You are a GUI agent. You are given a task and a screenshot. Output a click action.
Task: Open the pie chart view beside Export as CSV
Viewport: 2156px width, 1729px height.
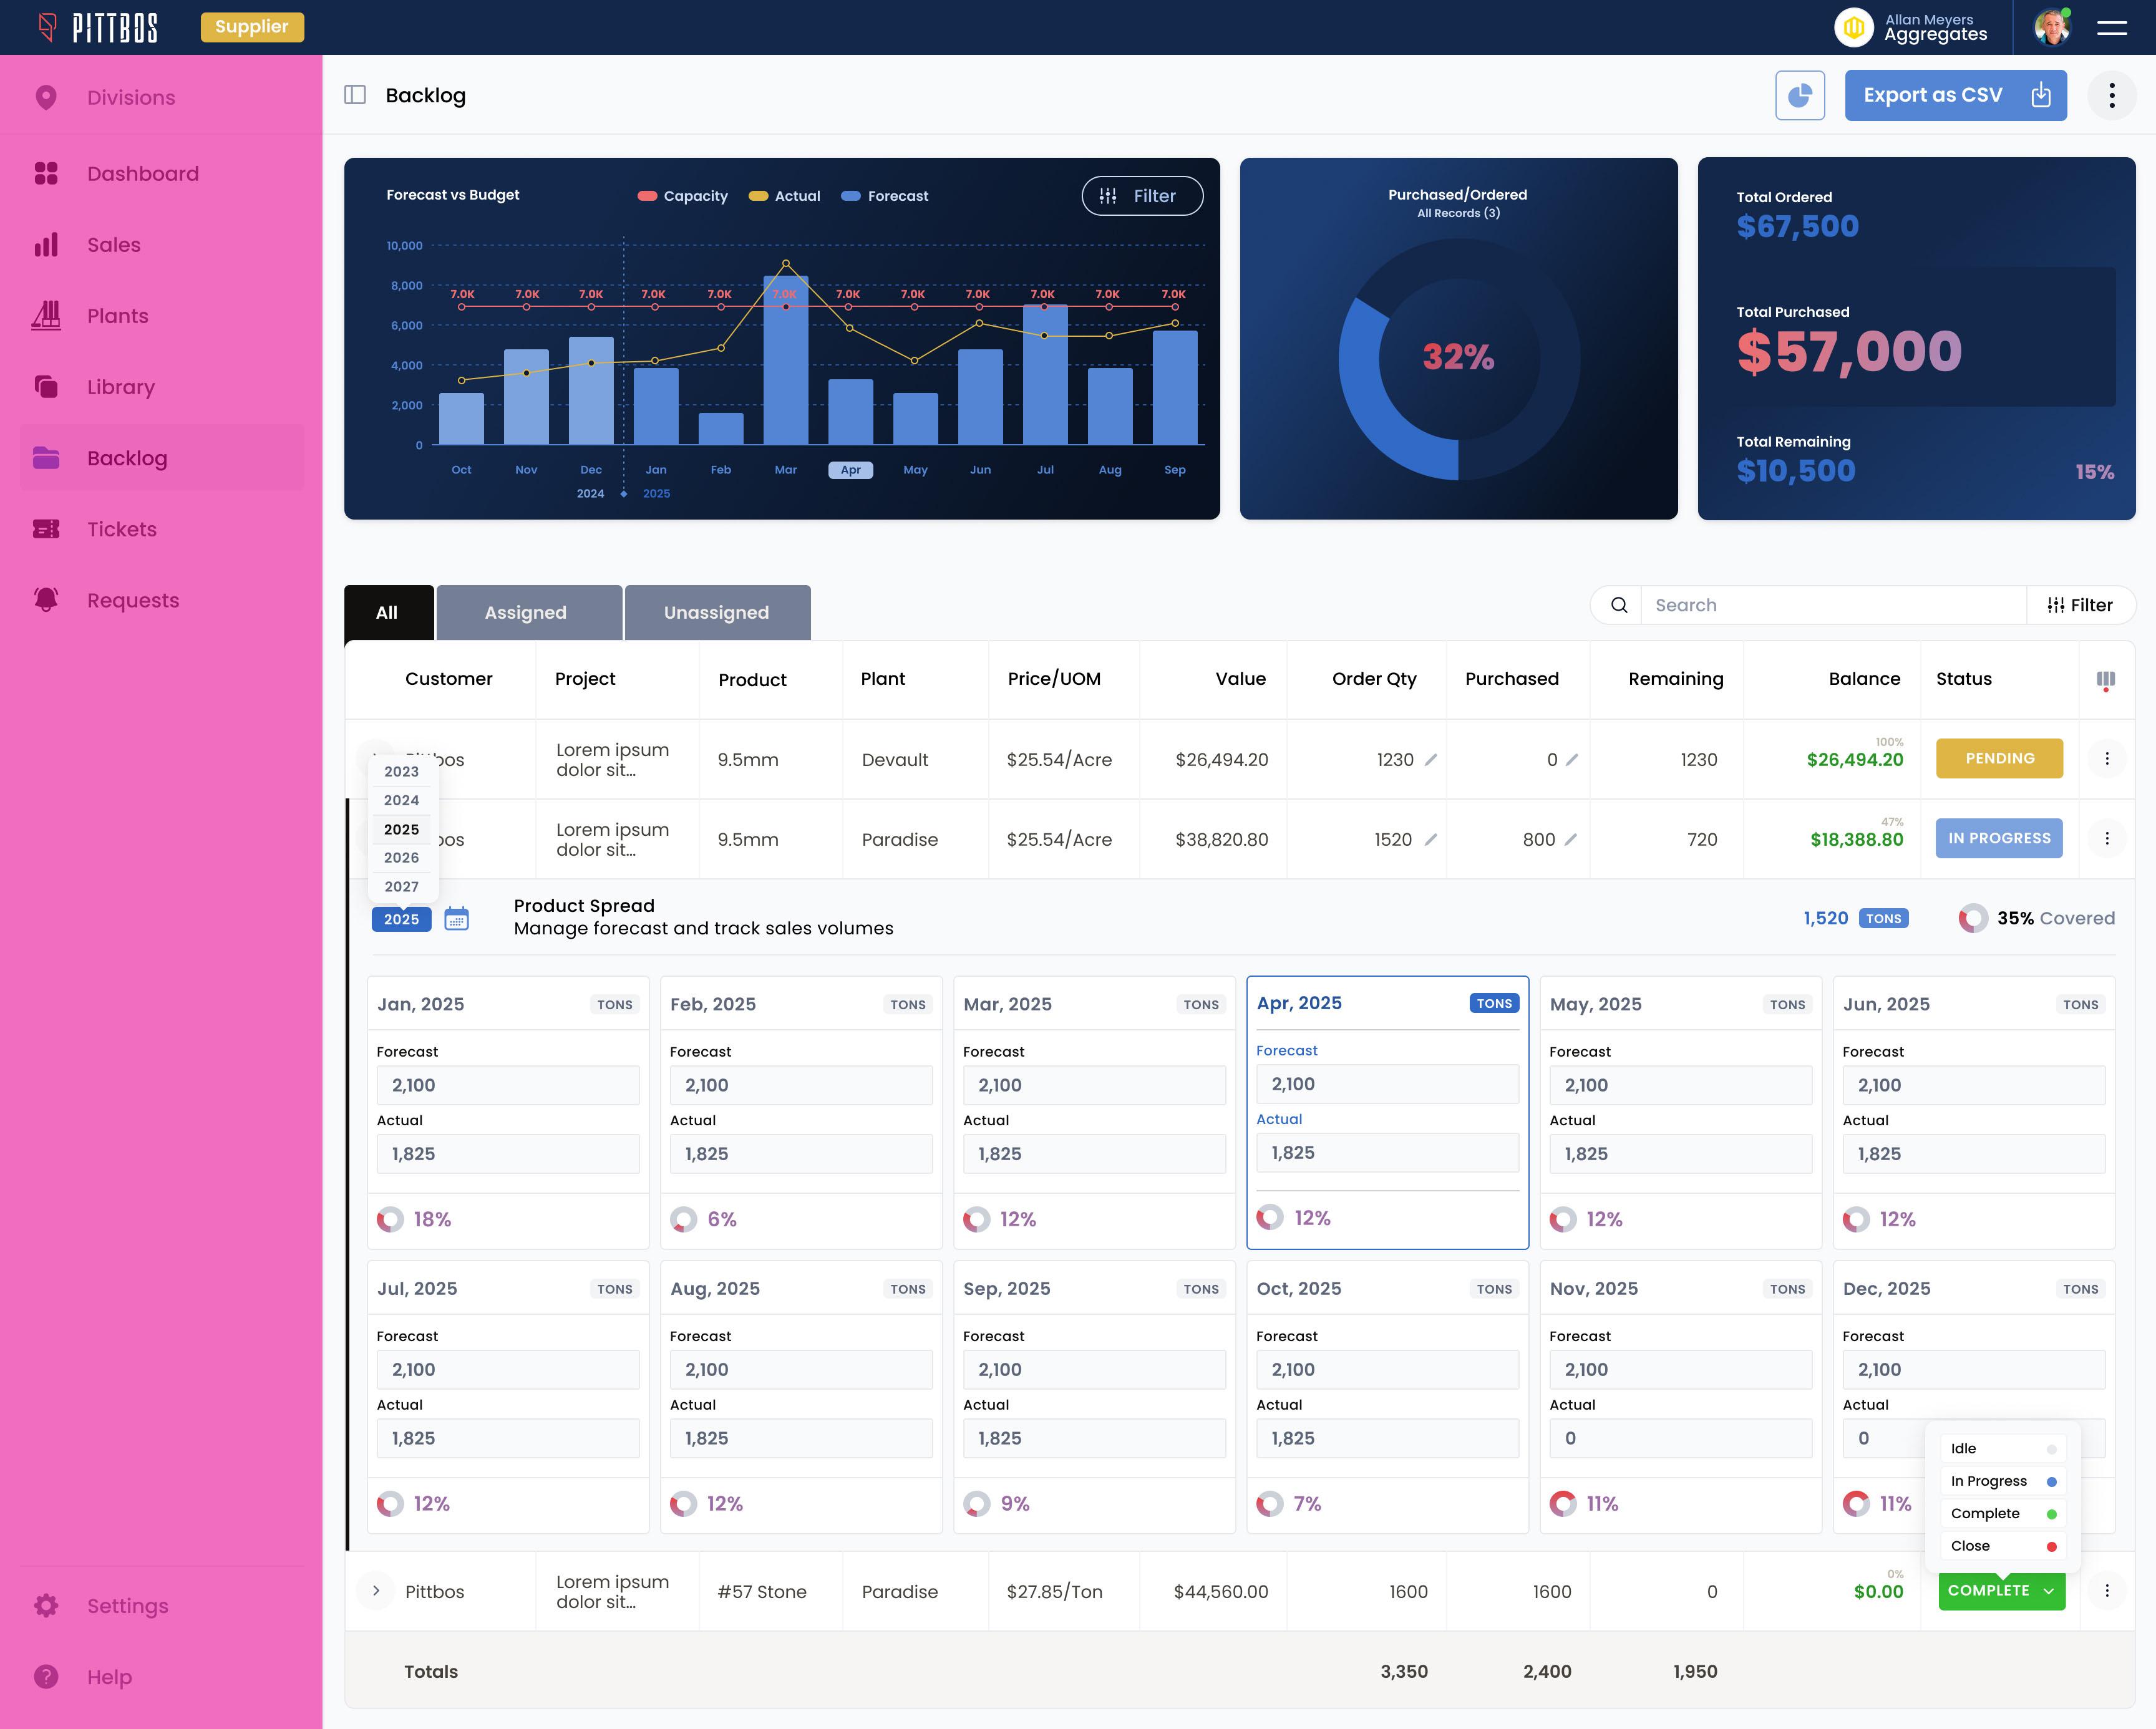point(1800,95)
